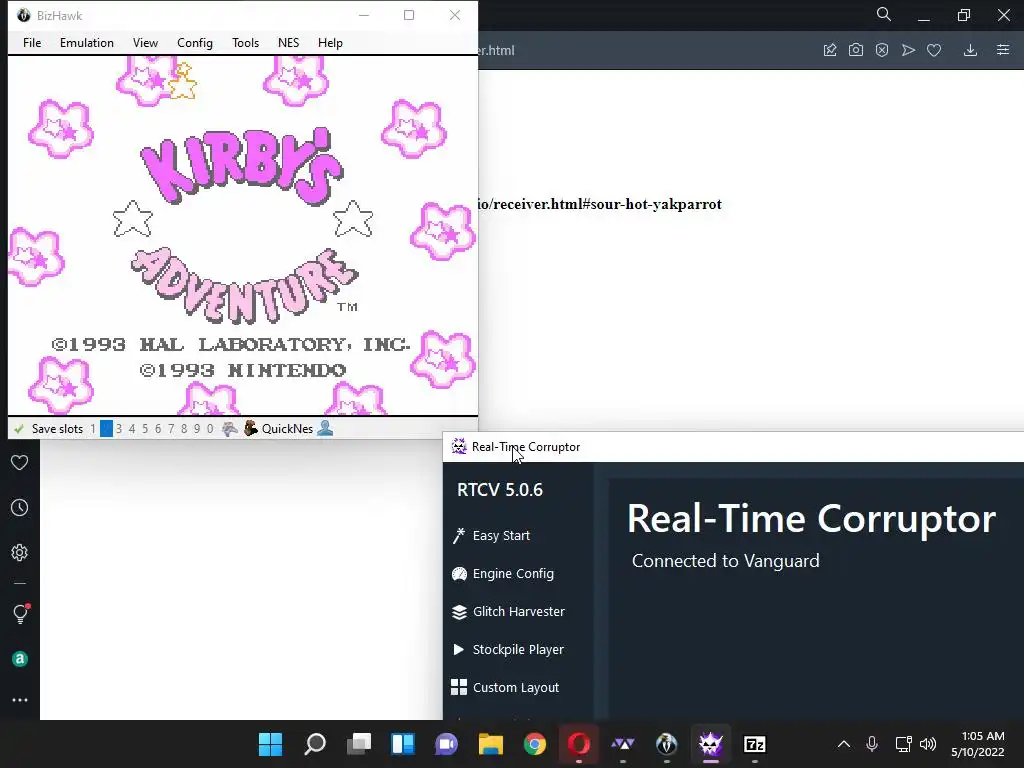Open Google Chrome from taskbar
This screenshot has height=768, width=1024.
[x=535, y=744]
